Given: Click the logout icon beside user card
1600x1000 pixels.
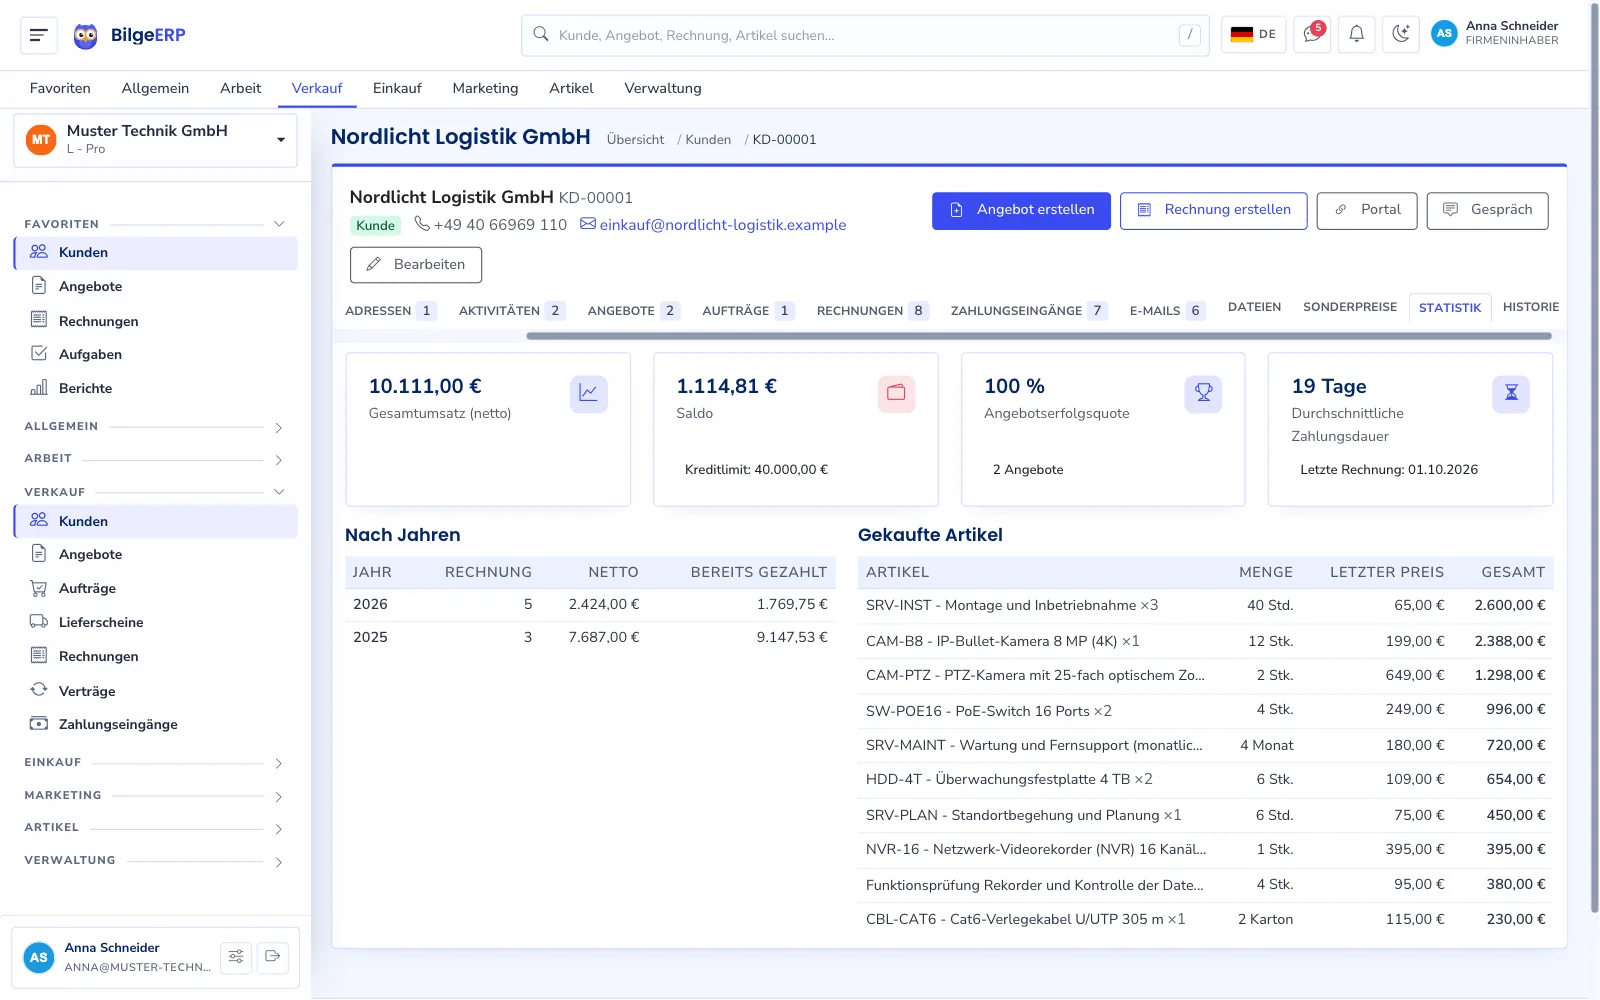Looking at the screenshot, I should point(272,957).
